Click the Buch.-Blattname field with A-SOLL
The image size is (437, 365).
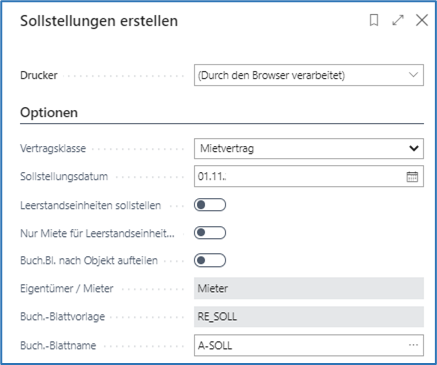tap(309, 345)
